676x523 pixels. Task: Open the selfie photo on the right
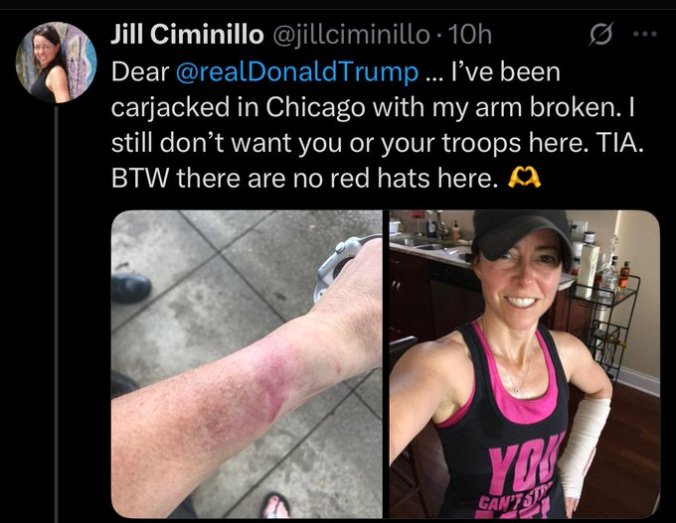[525, 364]
